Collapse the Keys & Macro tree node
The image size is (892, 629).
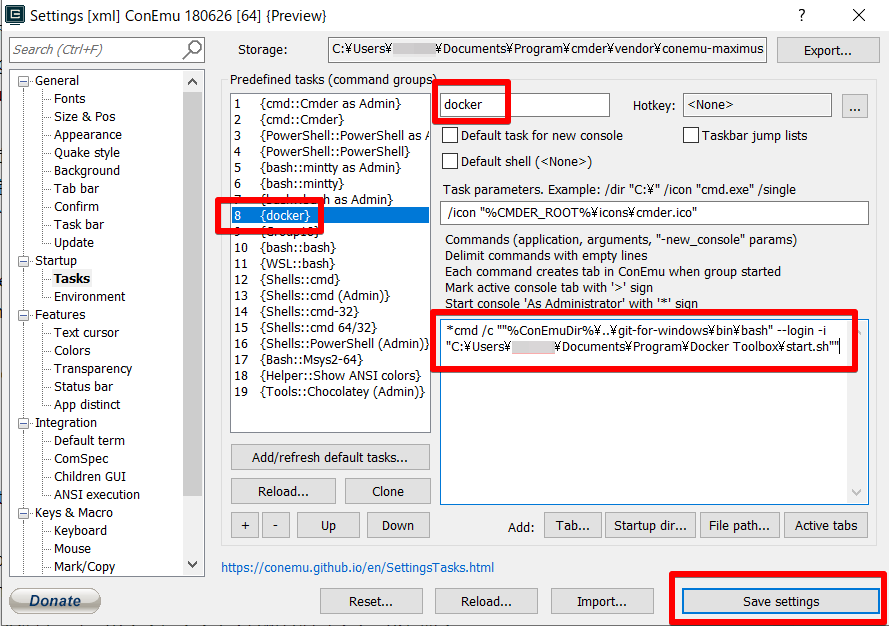click(23, 513)
